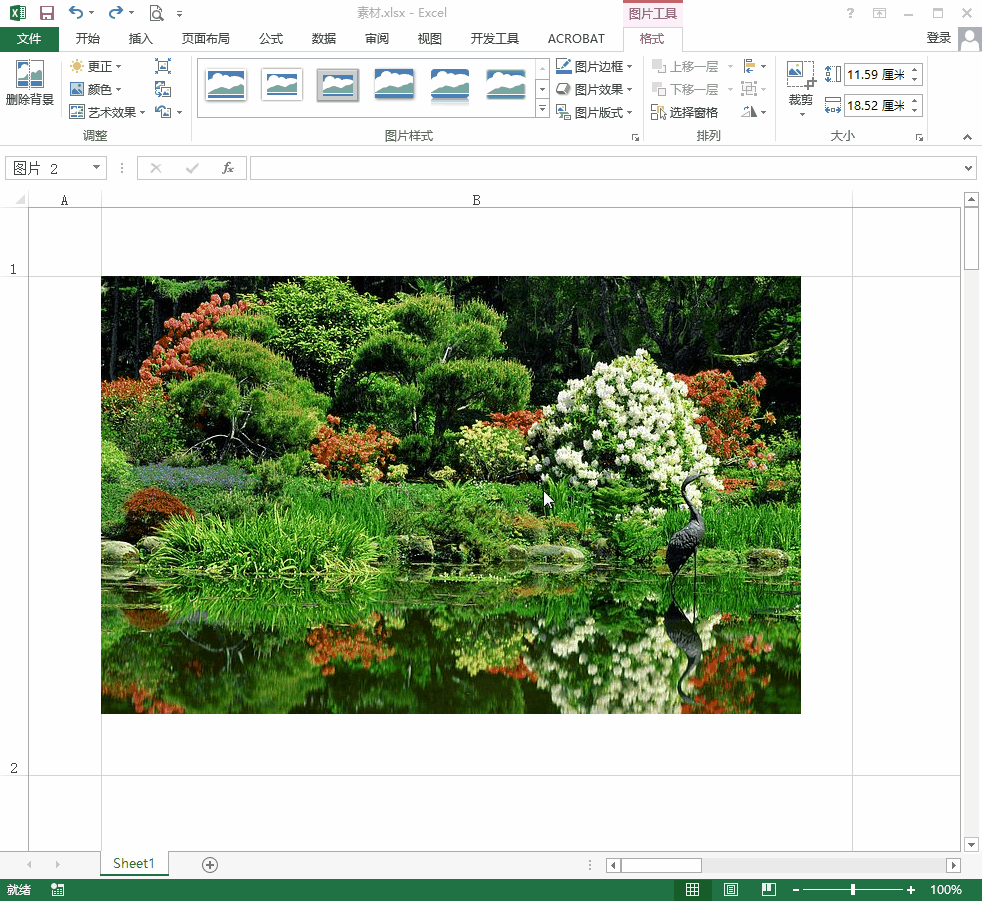
Task: Switch to Page Break Preview icon
Action: coord(768,890)
